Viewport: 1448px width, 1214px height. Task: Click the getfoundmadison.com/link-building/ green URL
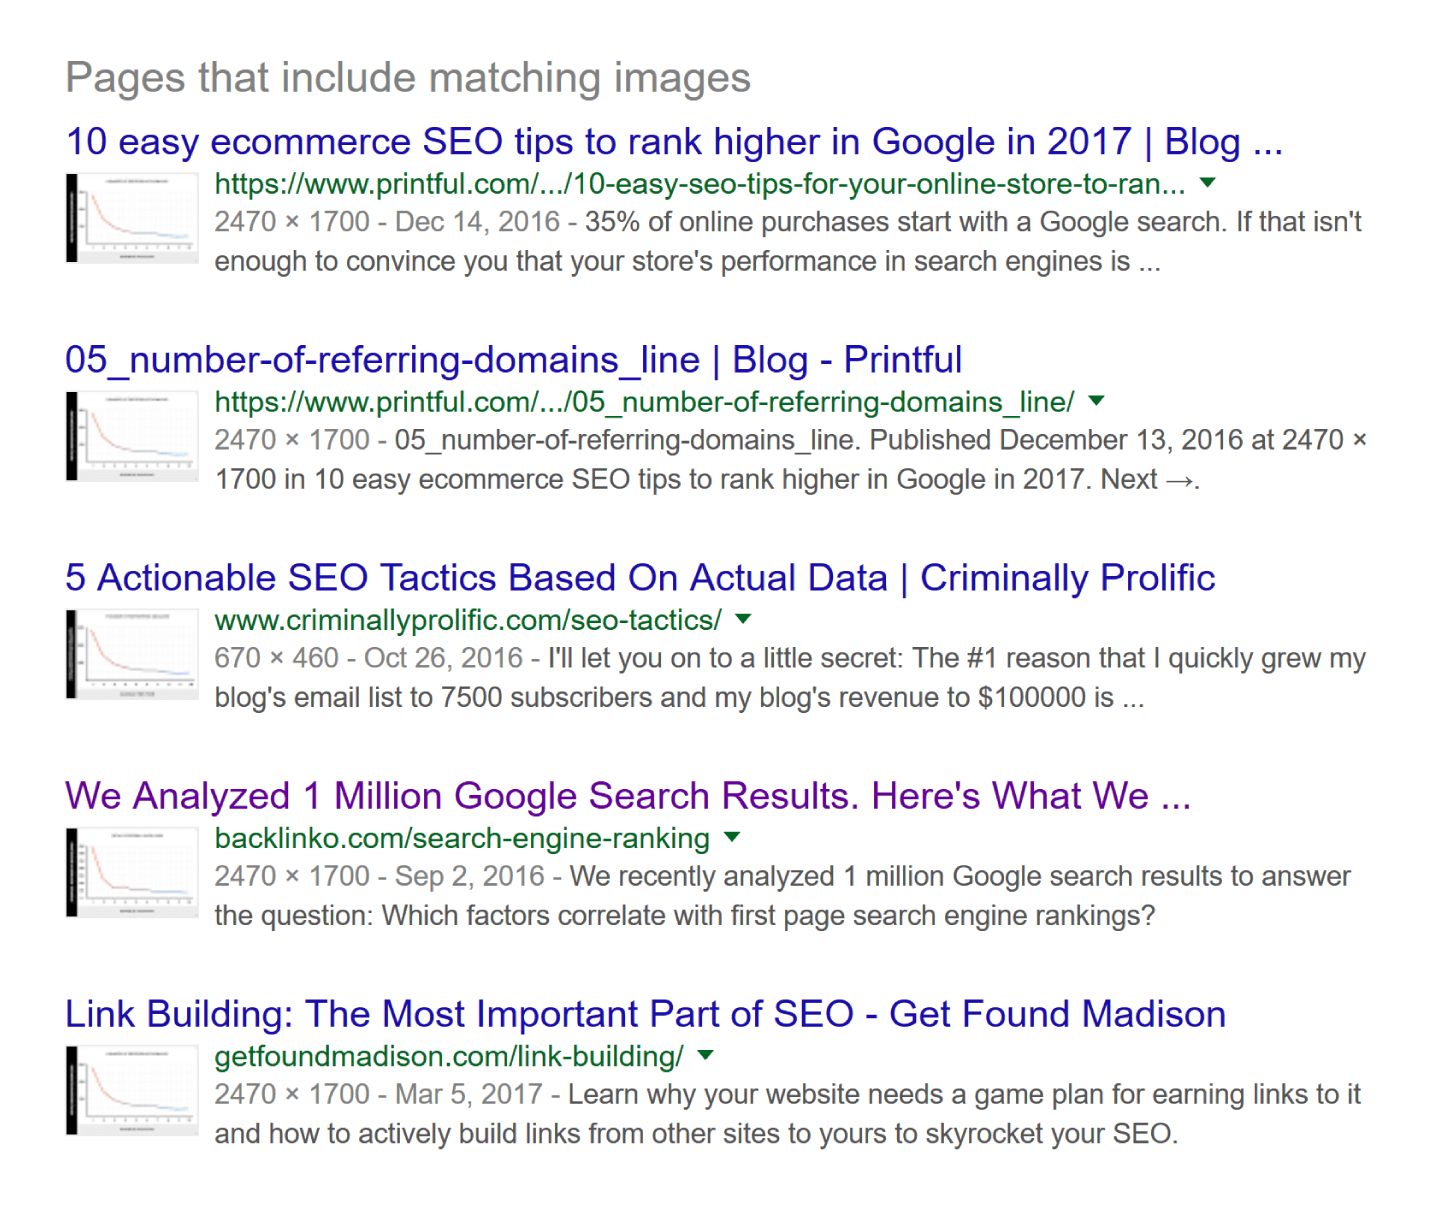click(449, 1056)
